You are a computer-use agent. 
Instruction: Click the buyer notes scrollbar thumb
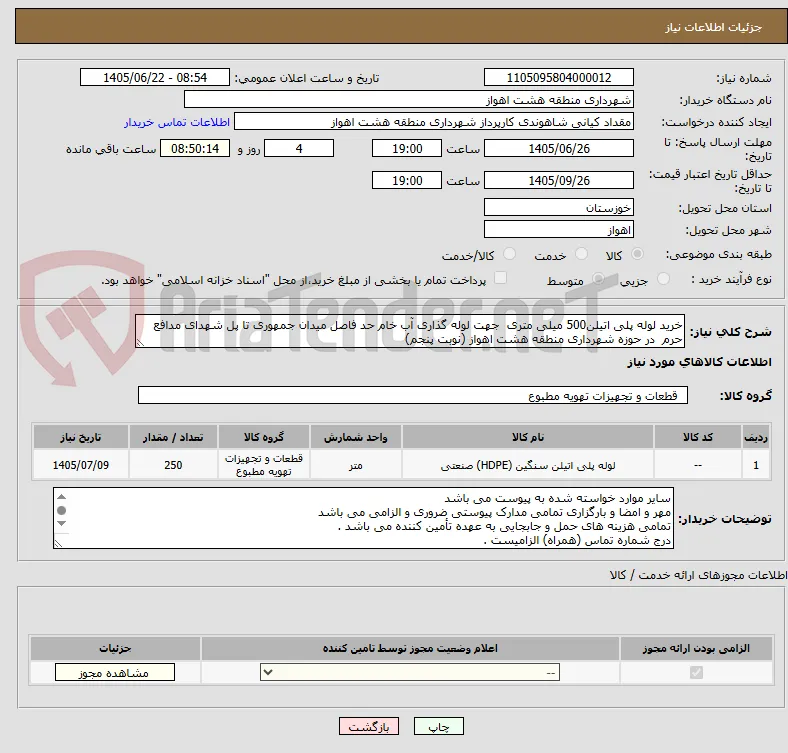62,510
